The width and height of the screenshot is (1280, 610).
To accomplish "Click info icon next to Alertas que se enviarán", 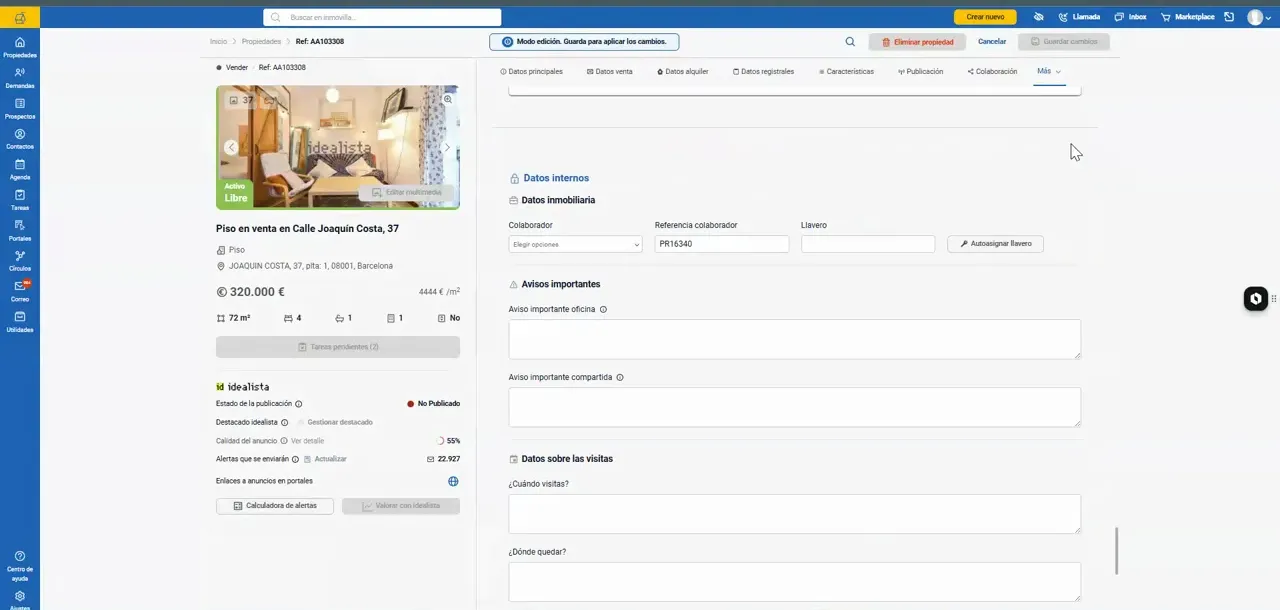I will pyautogui.click(x=295, y=459).
